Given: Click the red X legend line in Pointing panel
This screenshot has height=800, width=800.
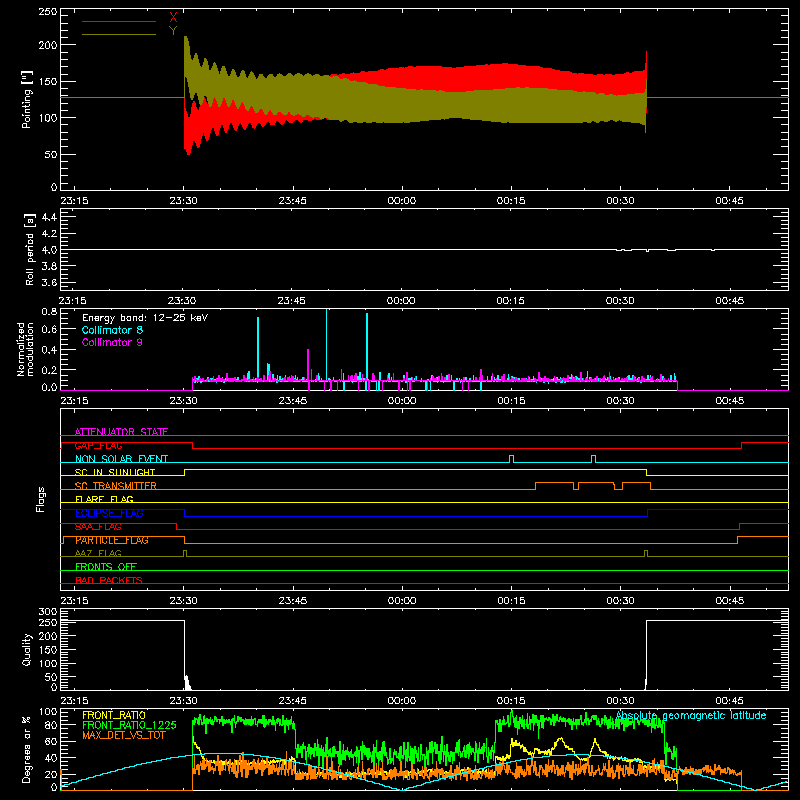Looking at the screenshot, I should (119, 21).
